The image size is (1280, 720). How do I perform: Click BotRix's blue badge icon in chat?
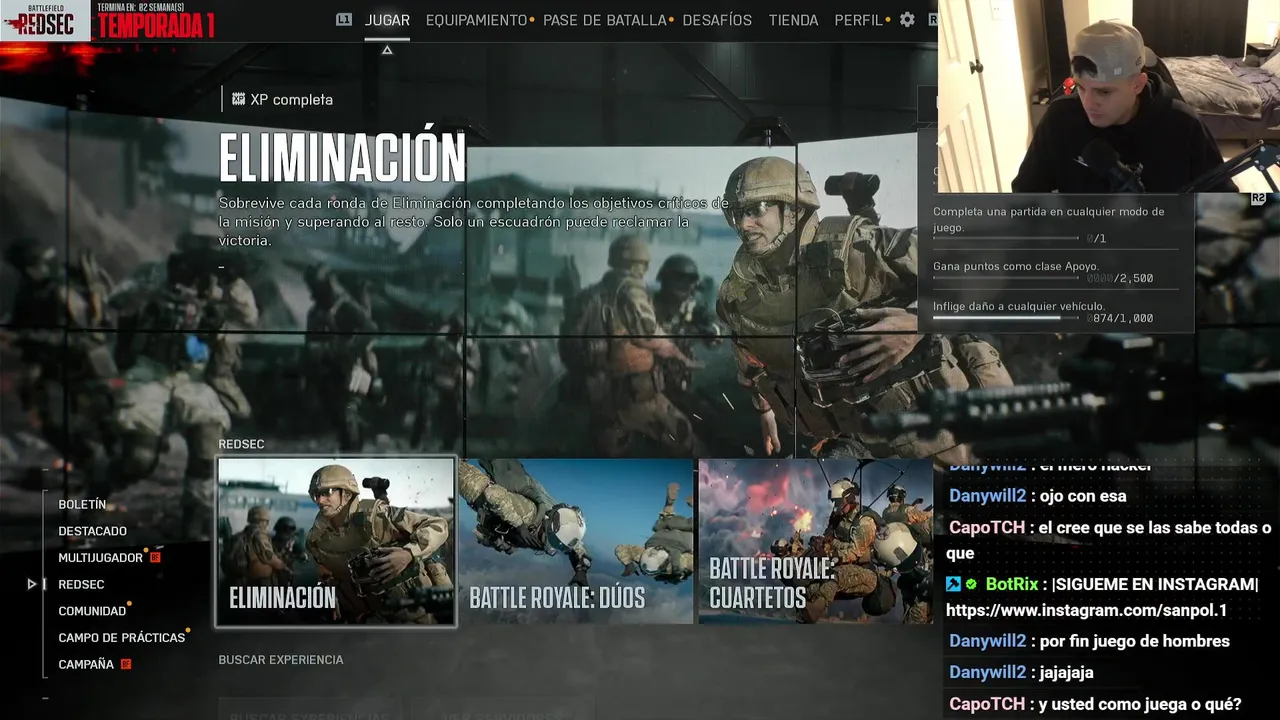[954, 584]
